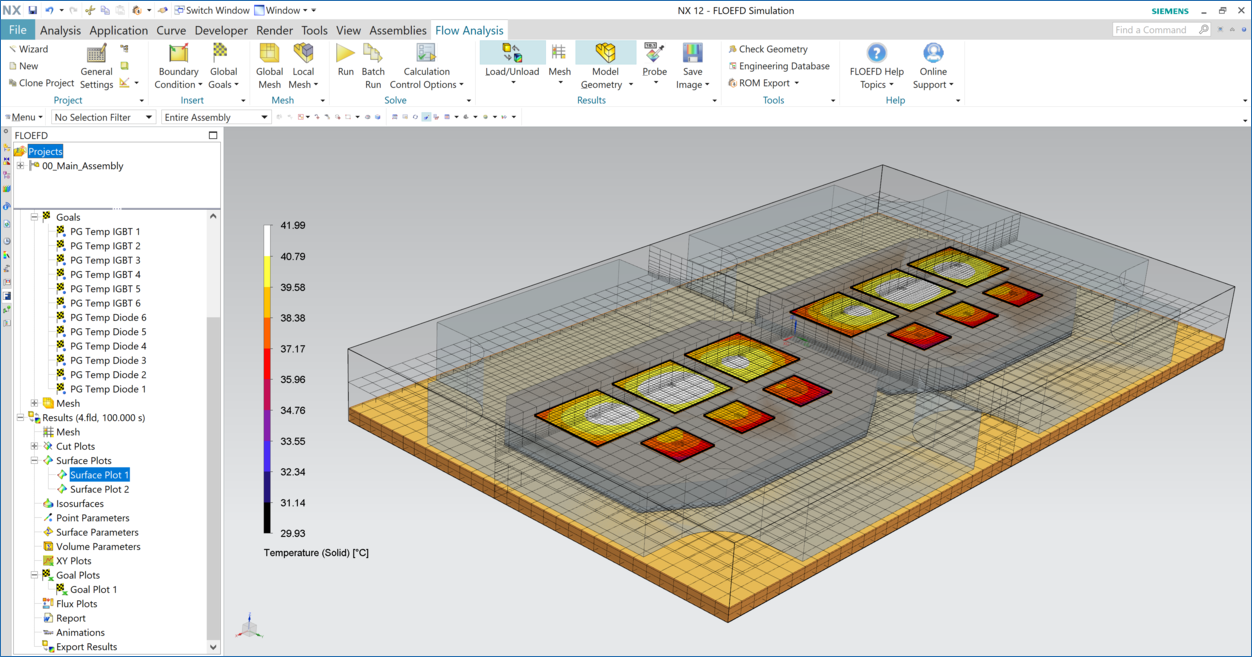This screenshot has width=1252, height=657.
Task: Expand the 00_Main_Assembly project node
Action: click(x=20, y=166)
